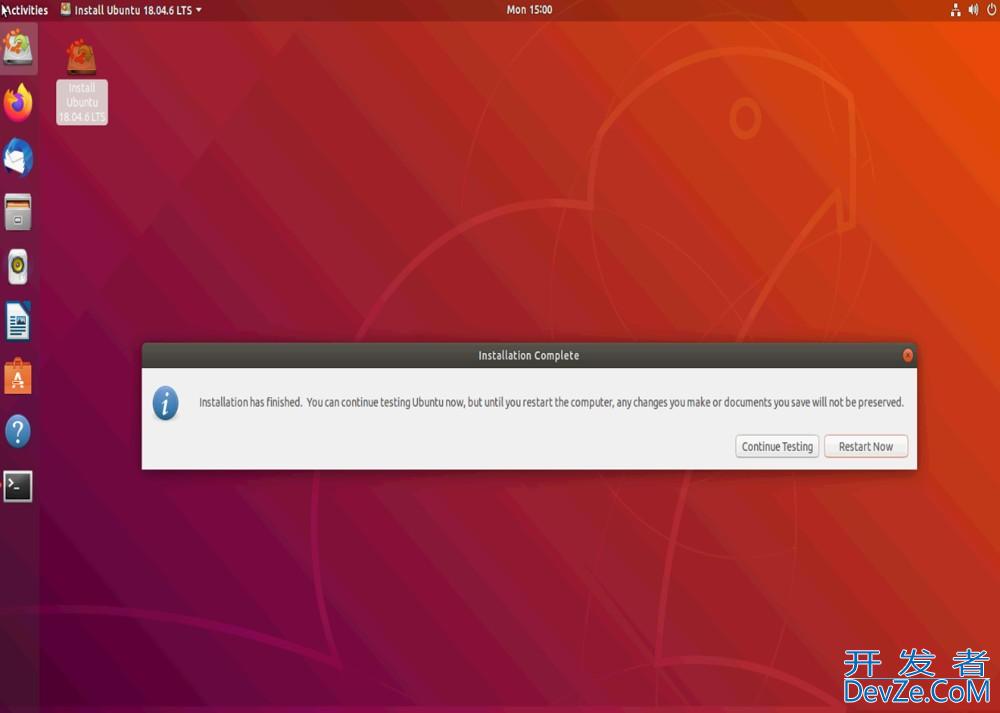Viewport: 1000px width, 713px height.
Task: Open the Help icon in the dock
Action: tap(18, 431)
